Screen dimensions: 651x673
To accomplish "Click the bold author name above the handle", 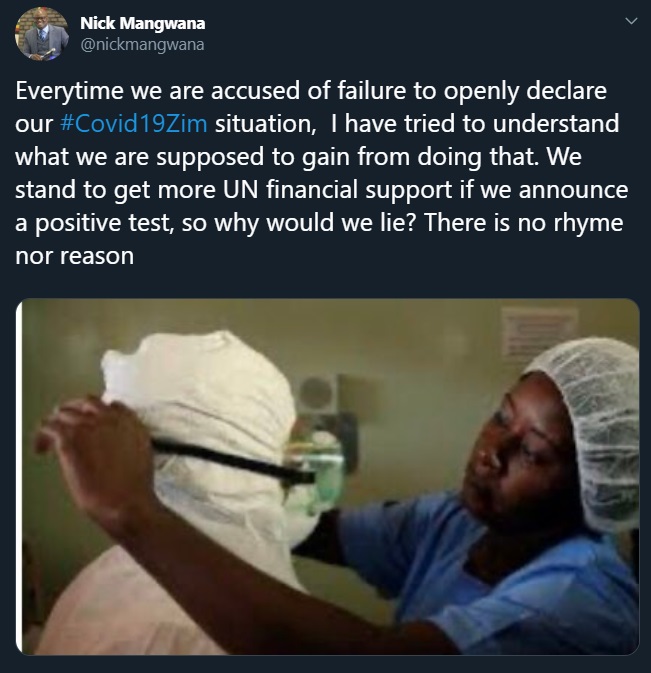I will (142, 23).
